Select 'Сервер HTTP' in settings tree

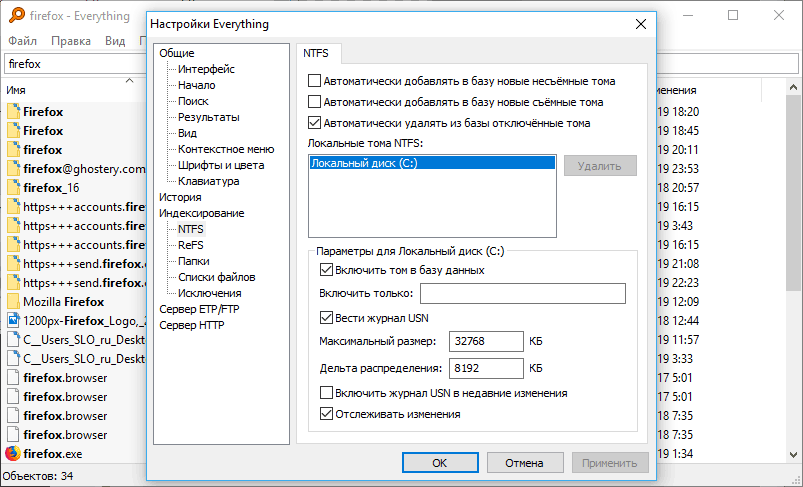point(192,325)
